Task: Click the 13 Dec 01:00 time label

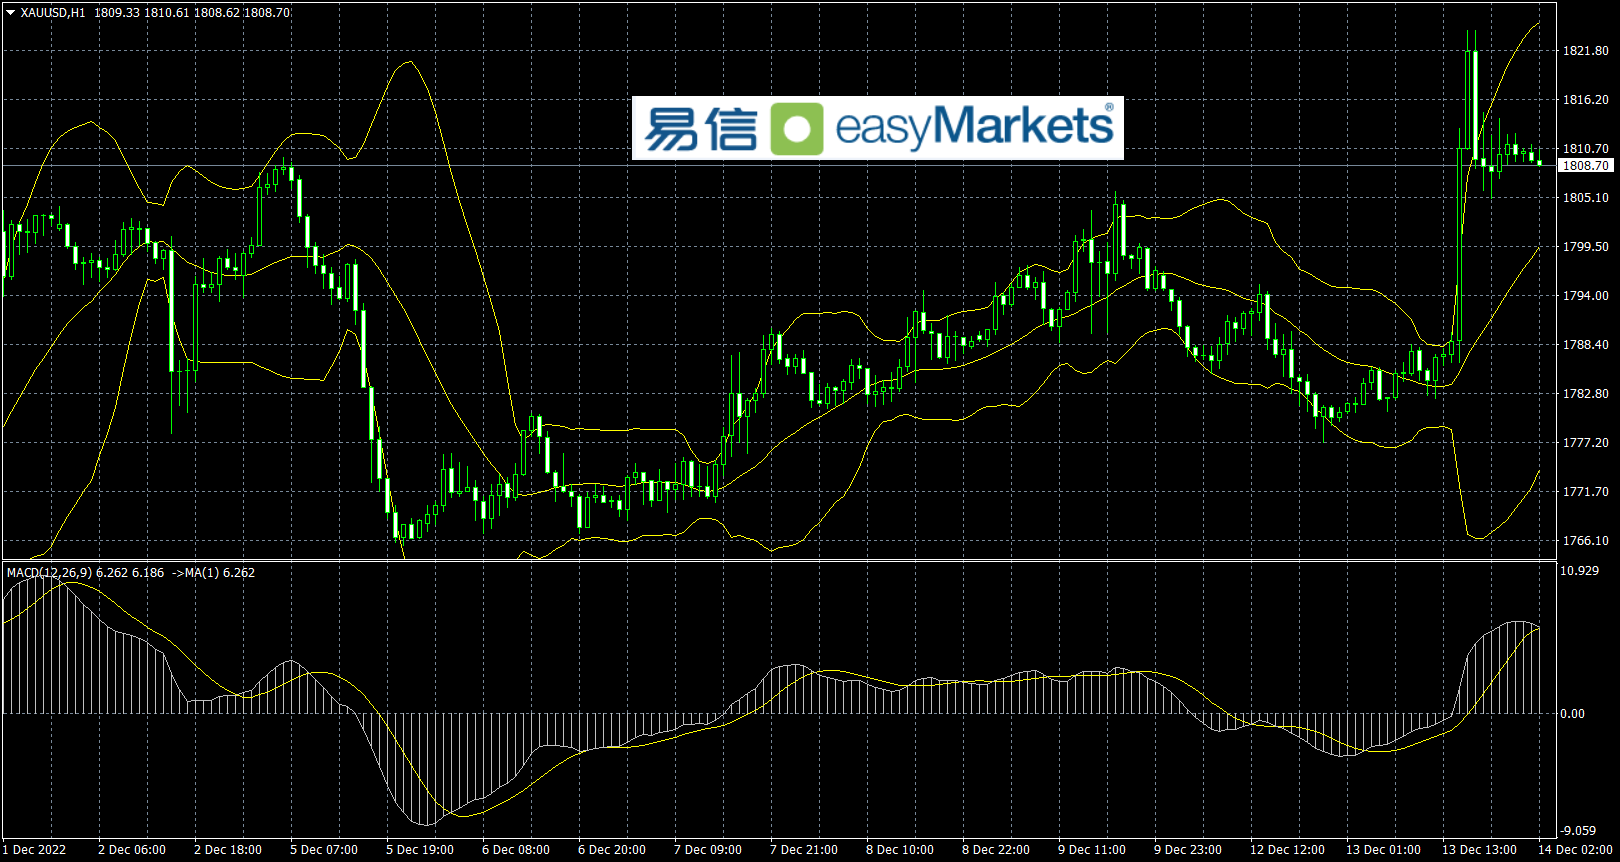Action: pyautogui.click(x=1383, y=850)
